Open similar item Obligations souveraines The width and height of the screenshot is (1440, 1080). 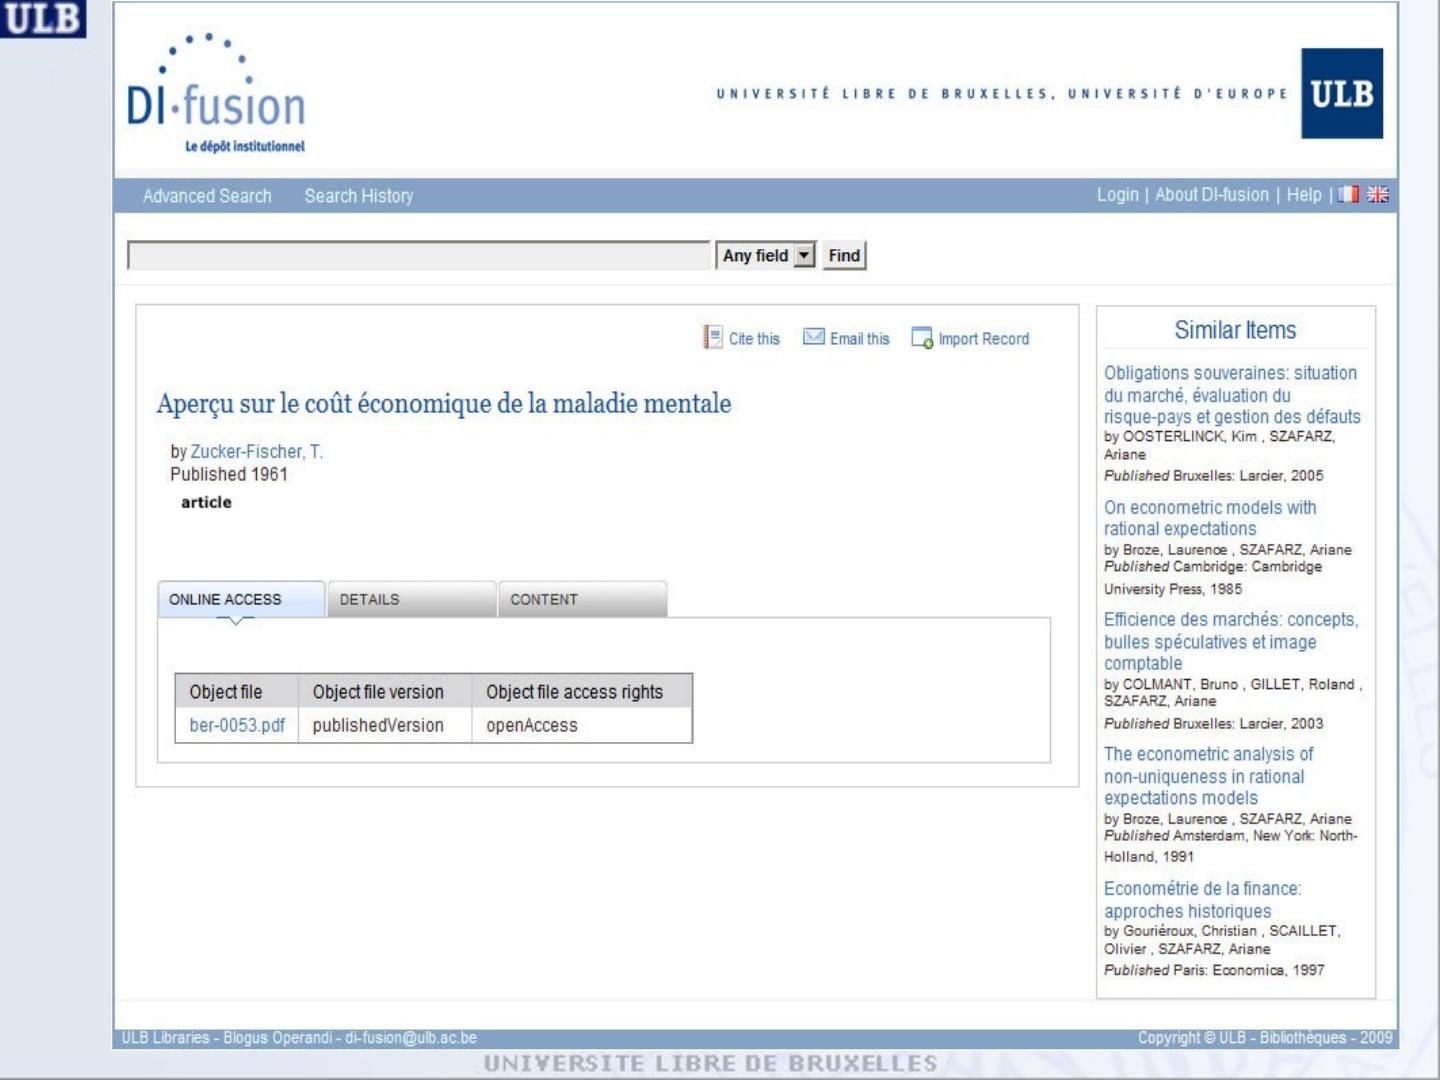(x=1232, y=394)
